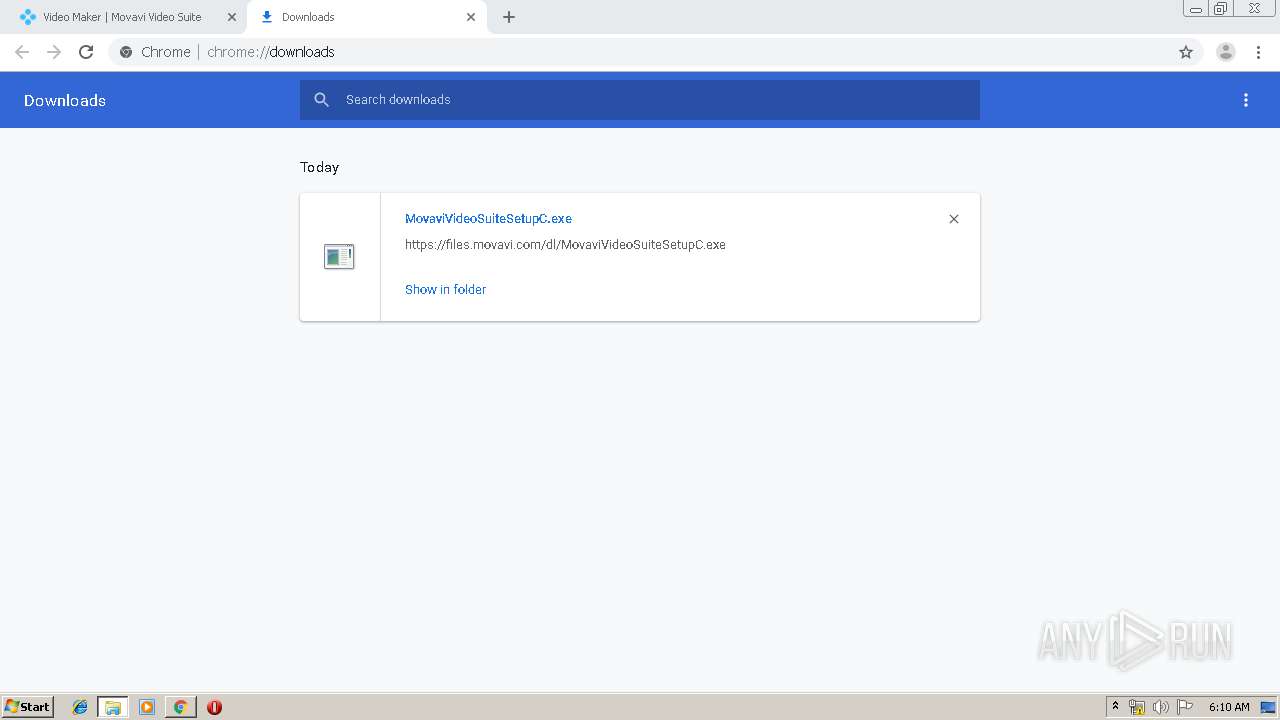Close the Video Maker Movavi tab

232,17
